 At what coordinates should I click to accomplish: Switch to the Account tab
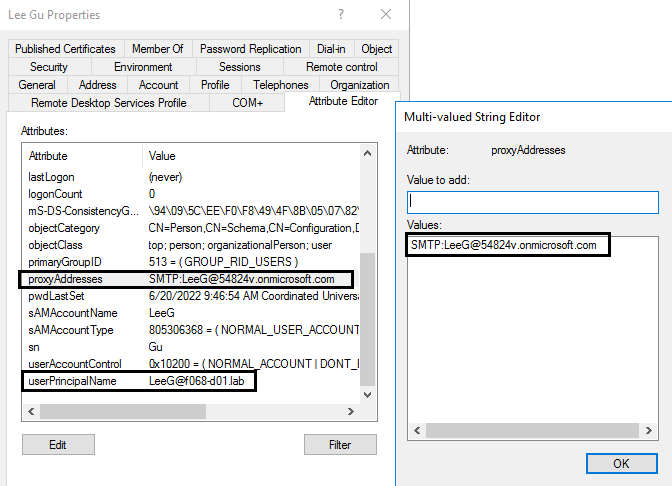(158, 85)
